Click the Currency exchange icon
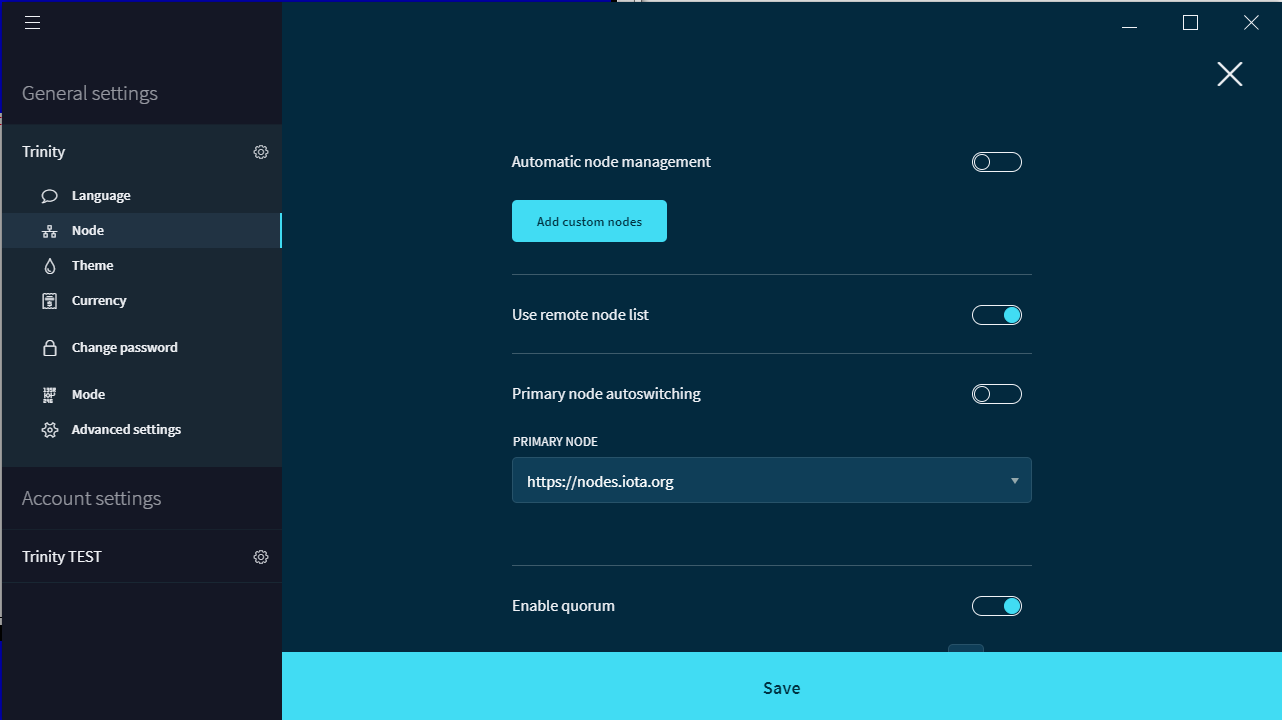This screenshot has width=1282, height=720. pos(48,300)
